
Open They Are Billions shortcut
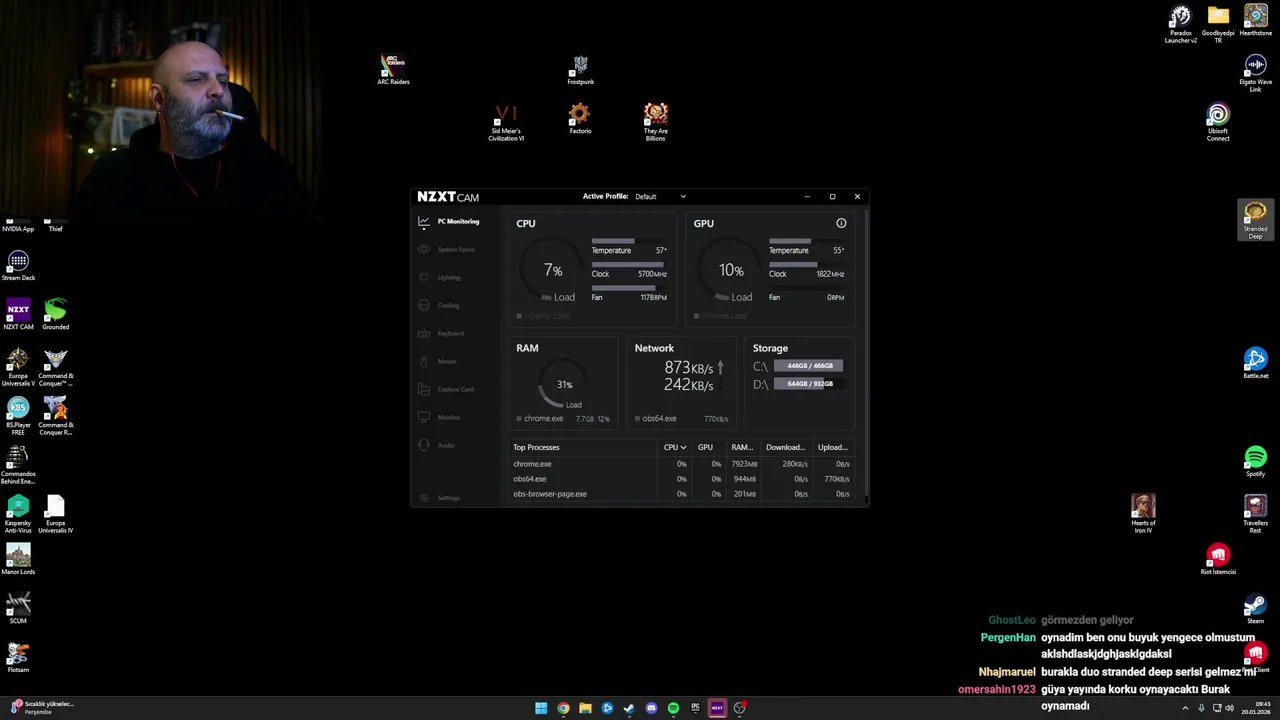[x=655, y=122]
